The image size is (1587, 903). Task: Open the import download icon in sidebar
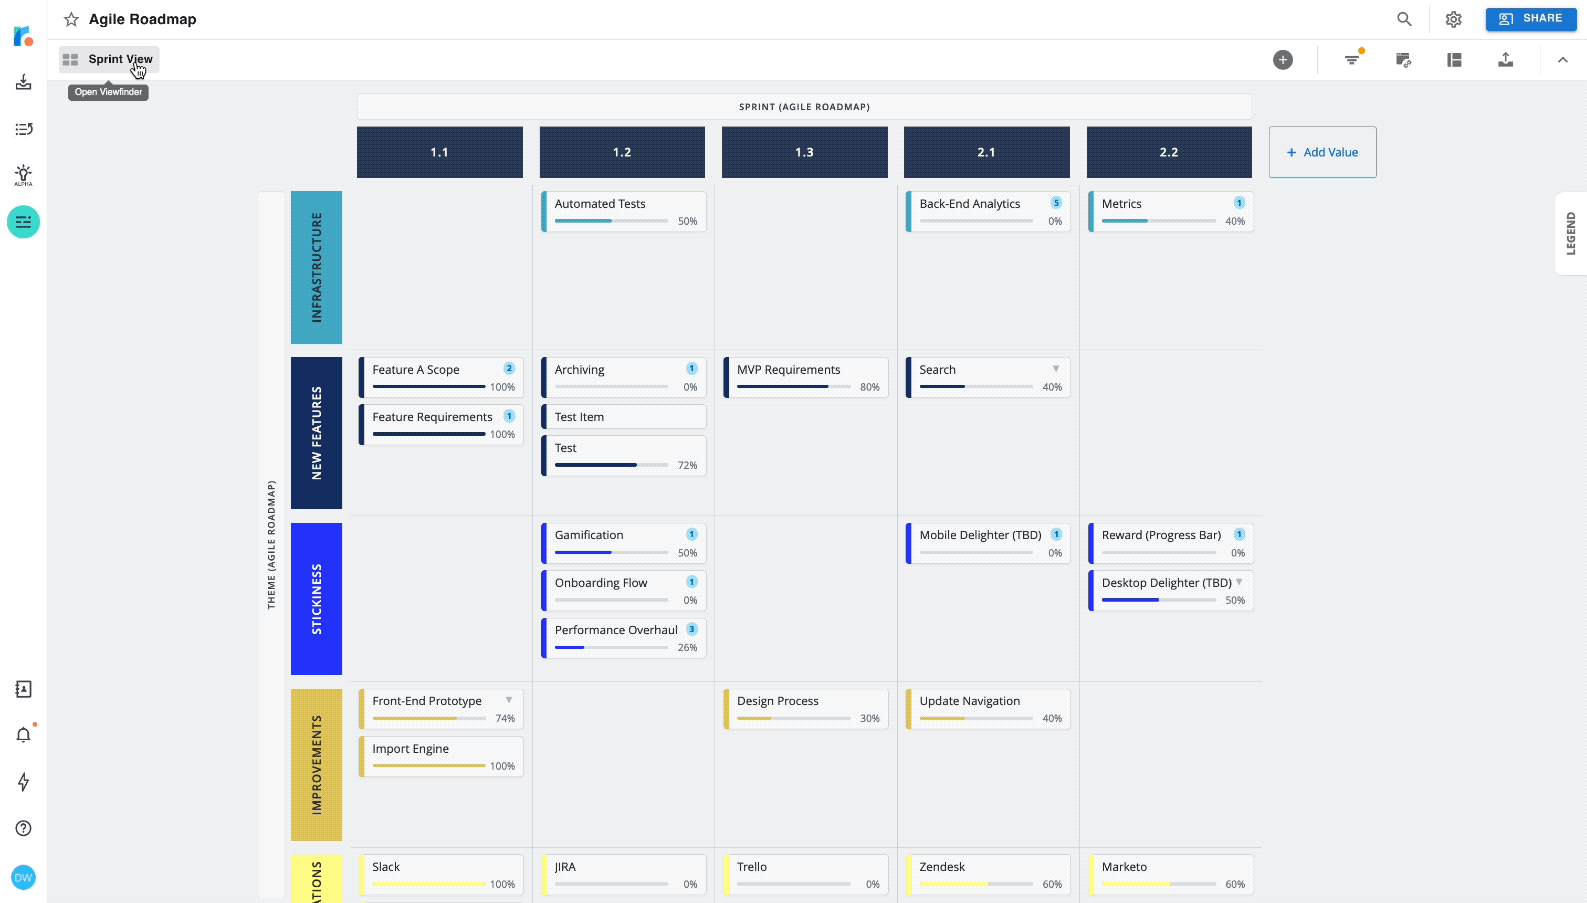23,82
